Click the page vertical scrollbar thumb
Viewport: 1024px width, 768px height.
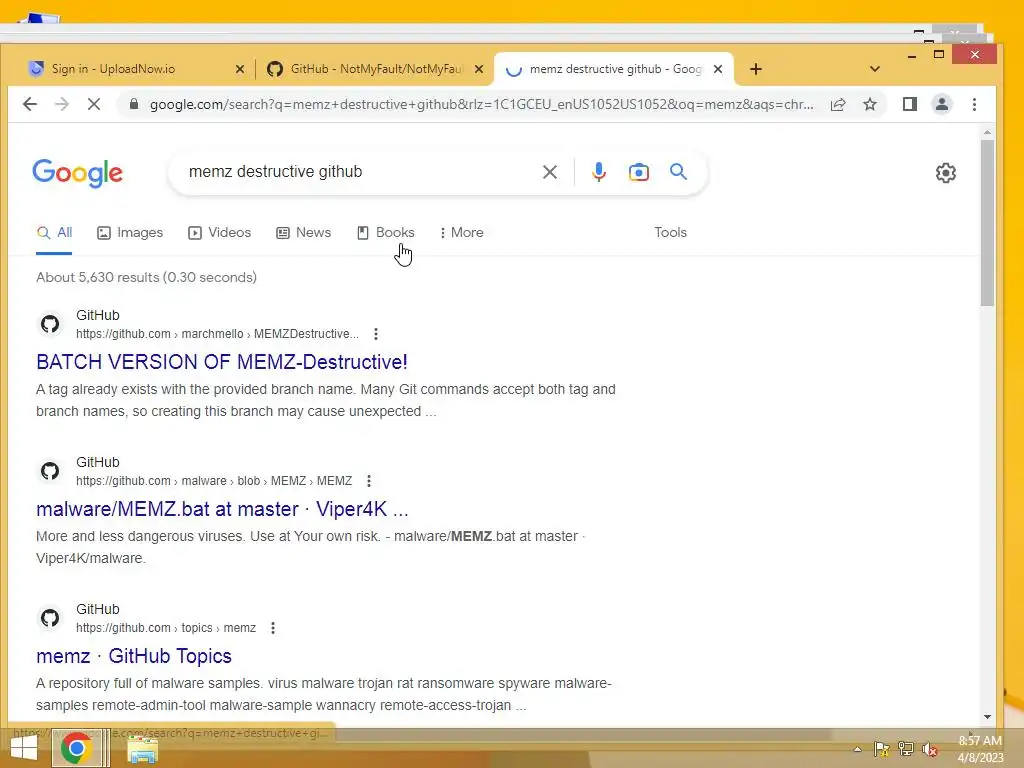point(987,222)
